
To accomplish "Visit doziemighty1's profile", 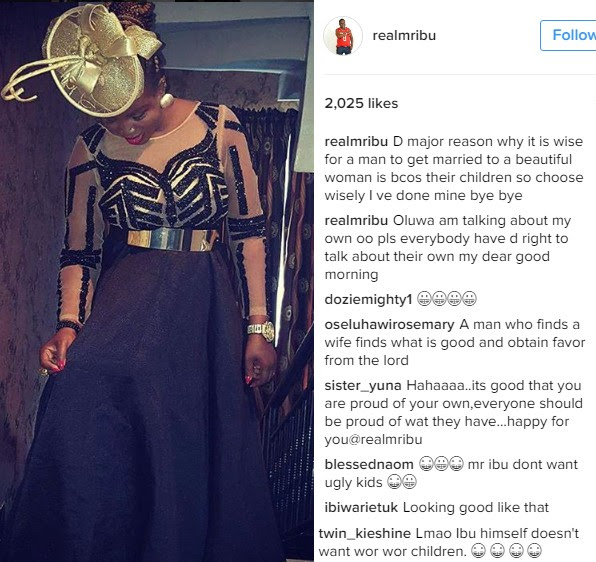I will click(368, 299).
